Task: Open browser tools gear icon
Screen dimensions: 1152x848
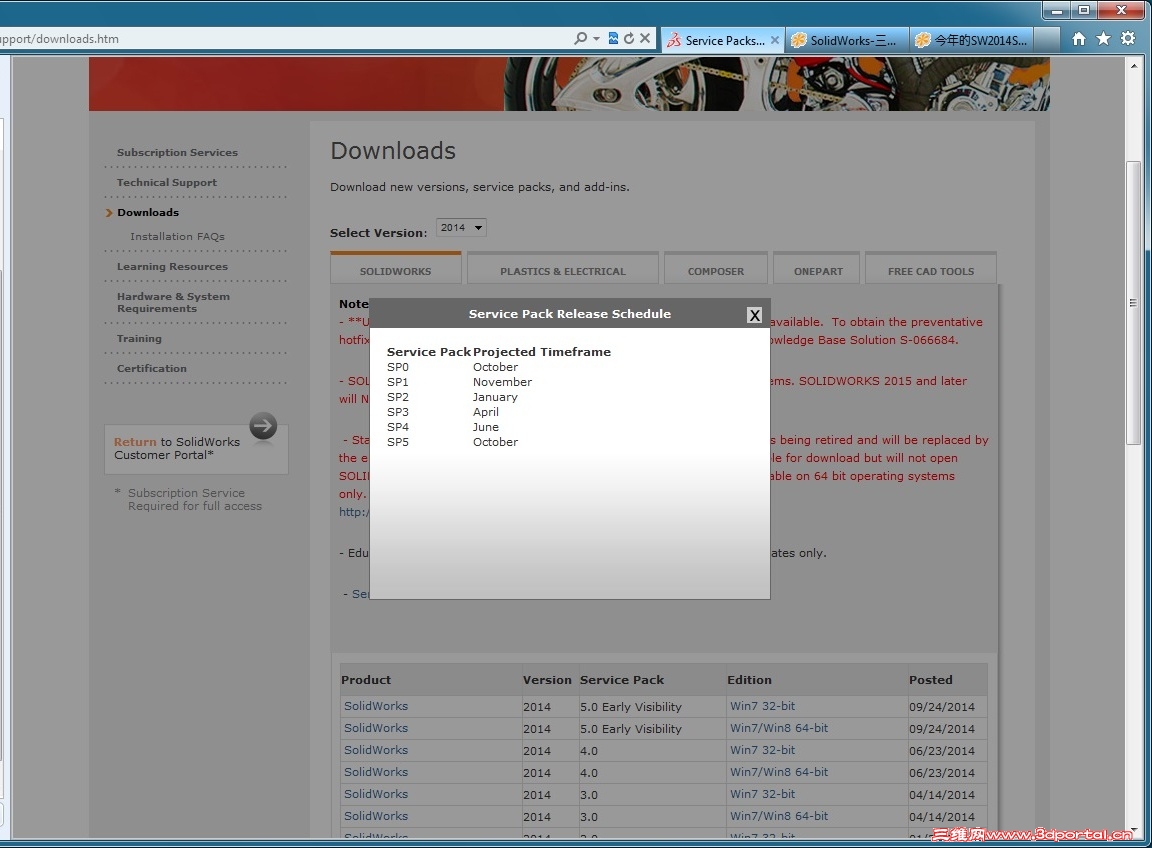Action: point(1128,39)
